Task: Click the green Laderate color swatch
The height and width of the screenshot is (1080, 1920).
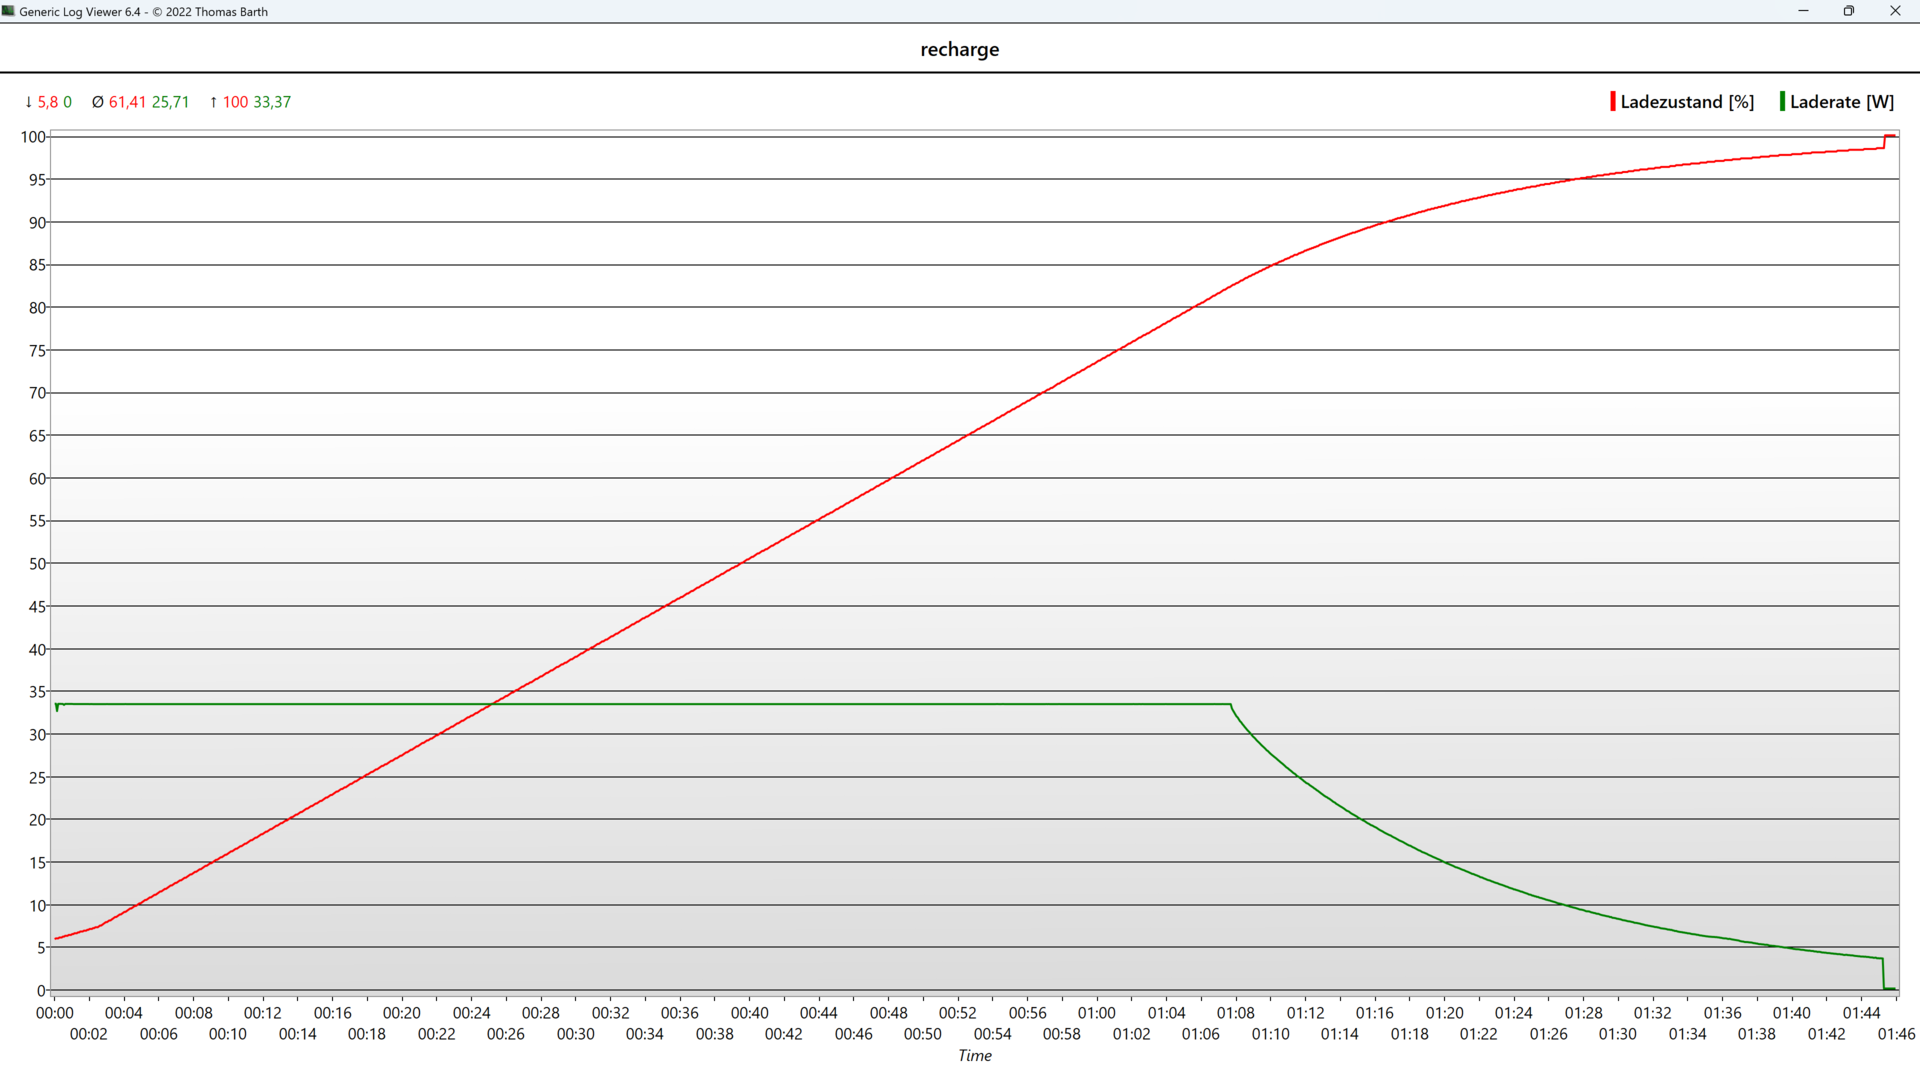Action: (1782, 102)
